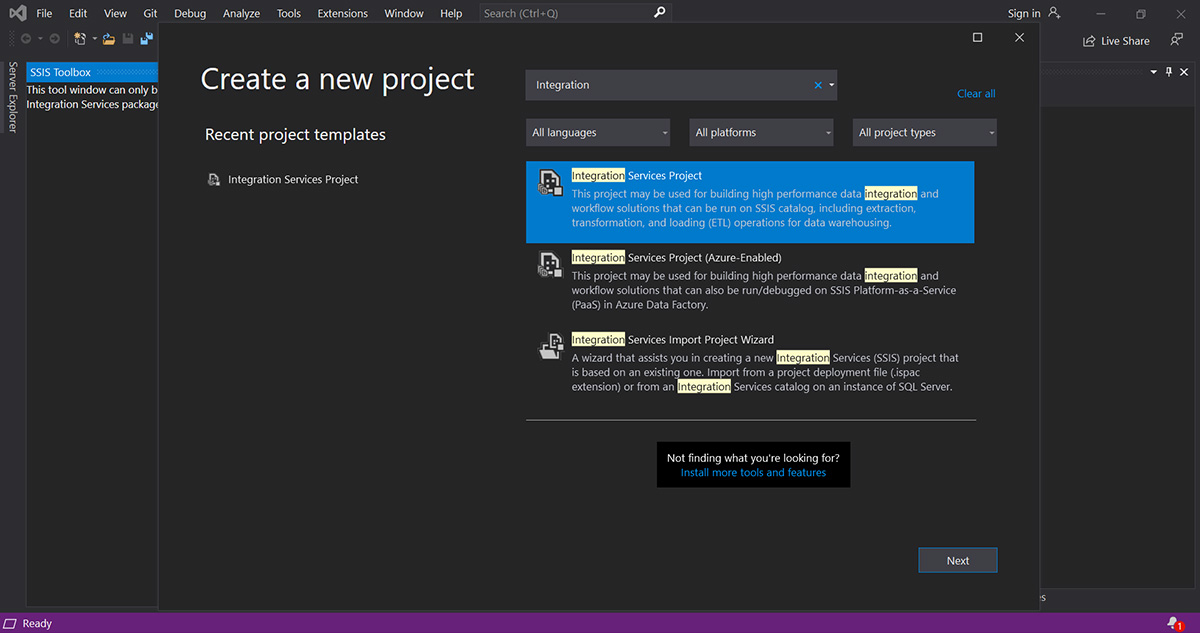The height and width of the screenshot is (633, 1200).
Task: Click the Sign in account icon
Action: (x=1053, y=13)
